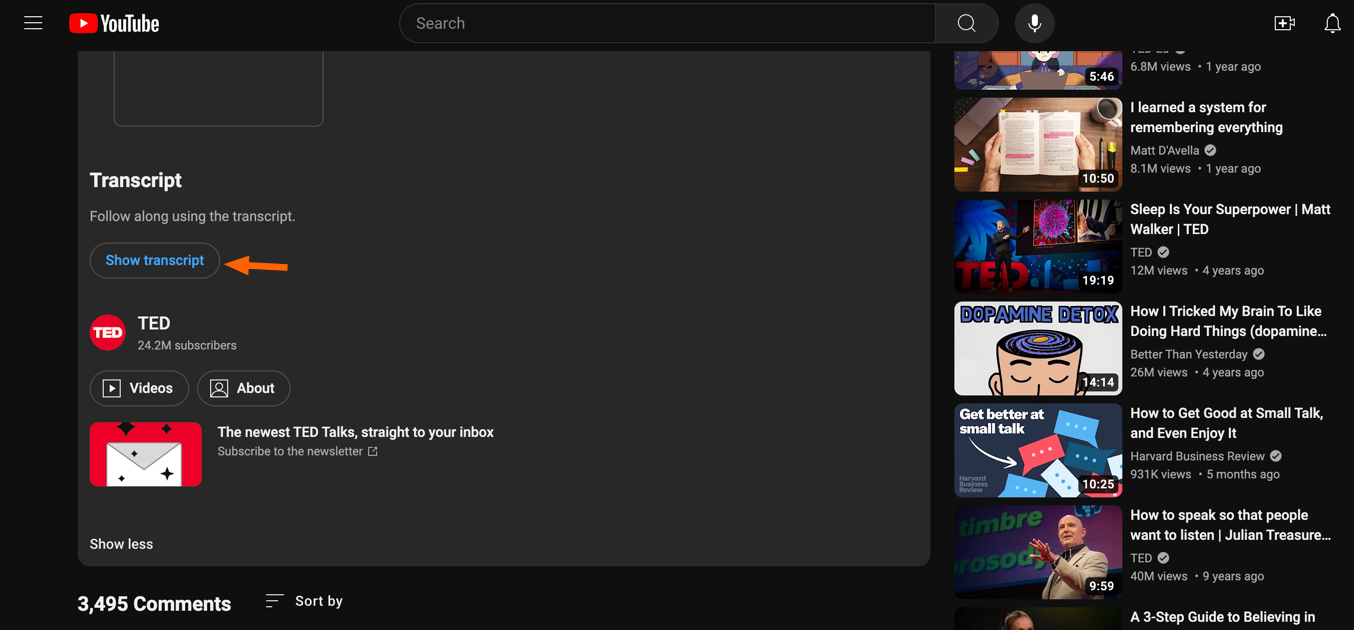Open TED channel Videos button
1354x630 pixels.
pyautogui.click(x=139, y=388)
